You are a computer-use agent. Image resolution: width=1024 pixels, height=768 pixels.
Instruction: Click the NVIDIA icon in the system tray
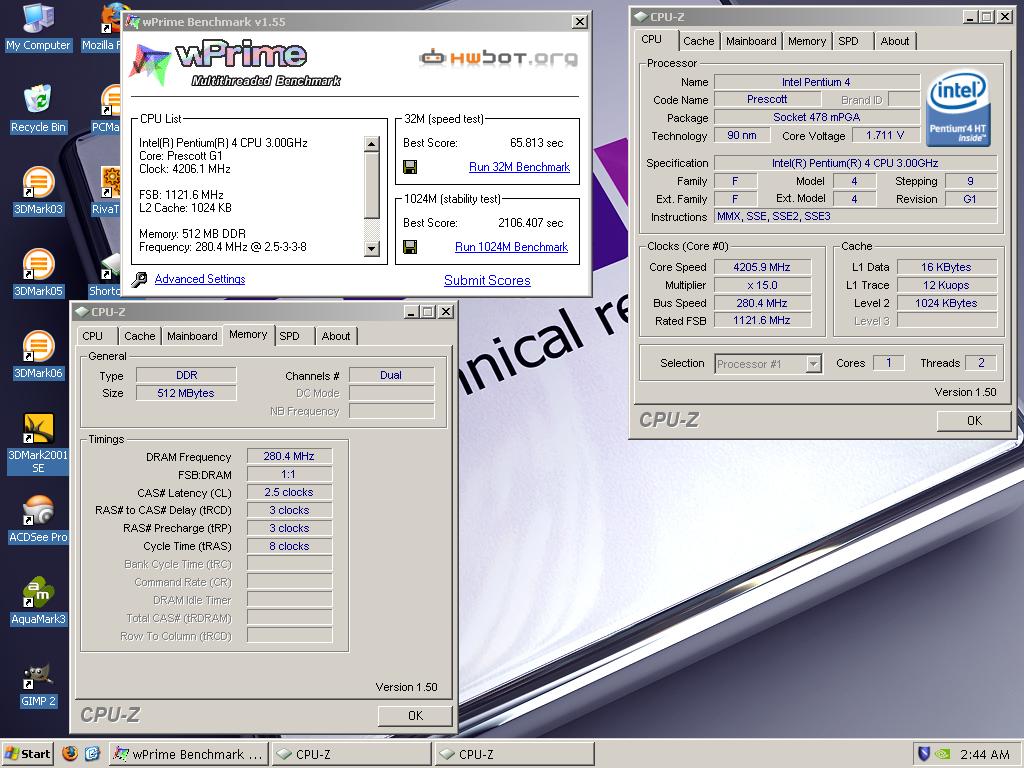(x=941, y=754)
